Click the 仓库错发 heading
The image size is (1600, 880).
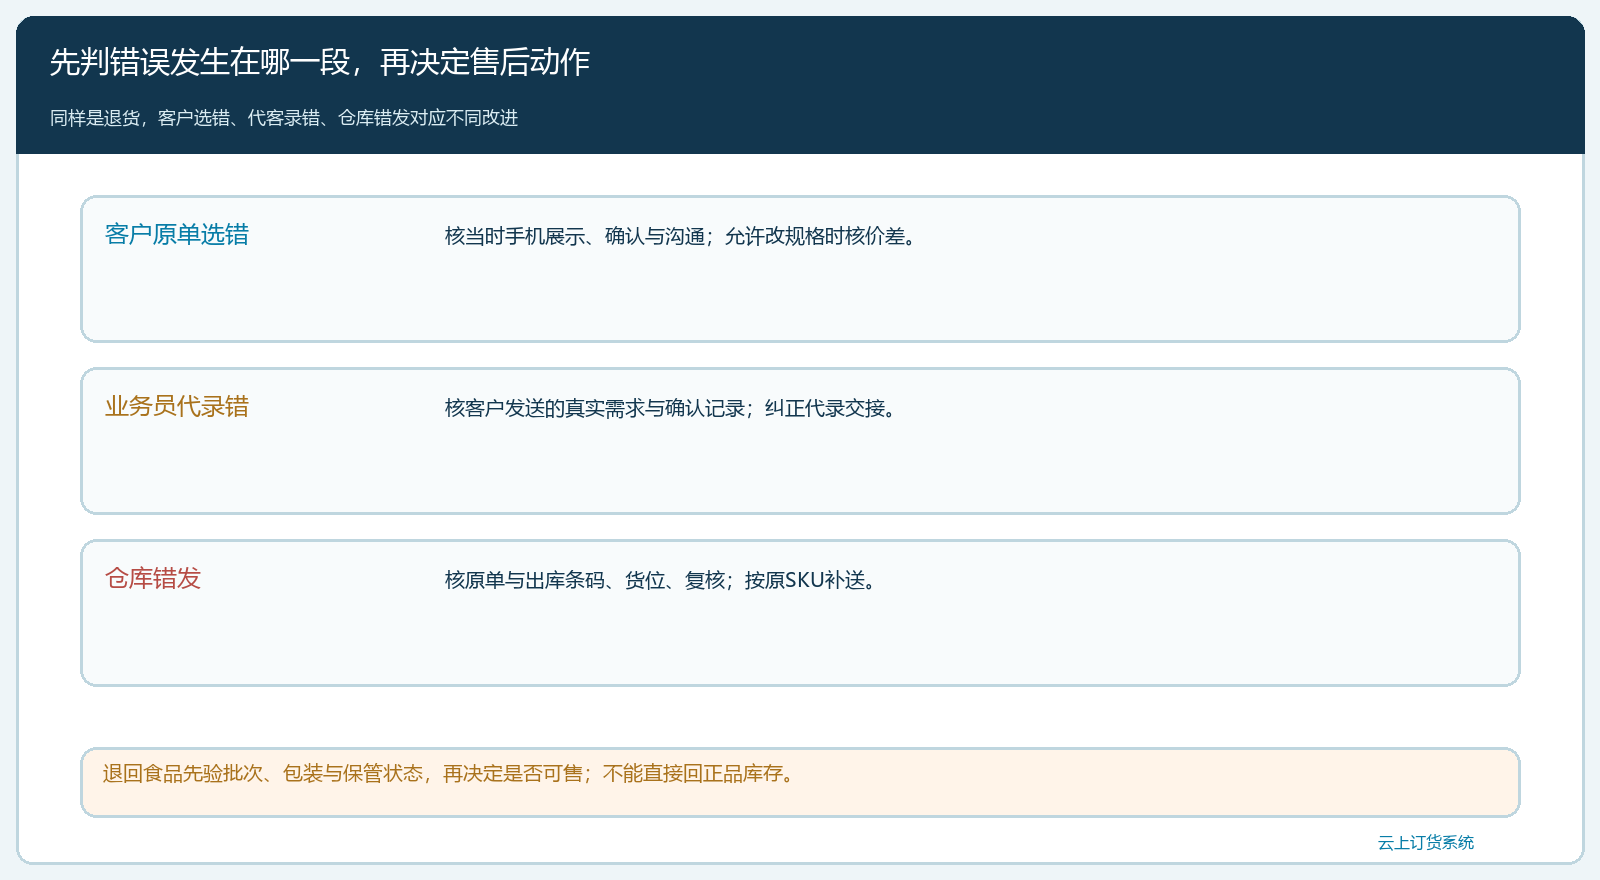pyautogui.click(x=153, y=579)
